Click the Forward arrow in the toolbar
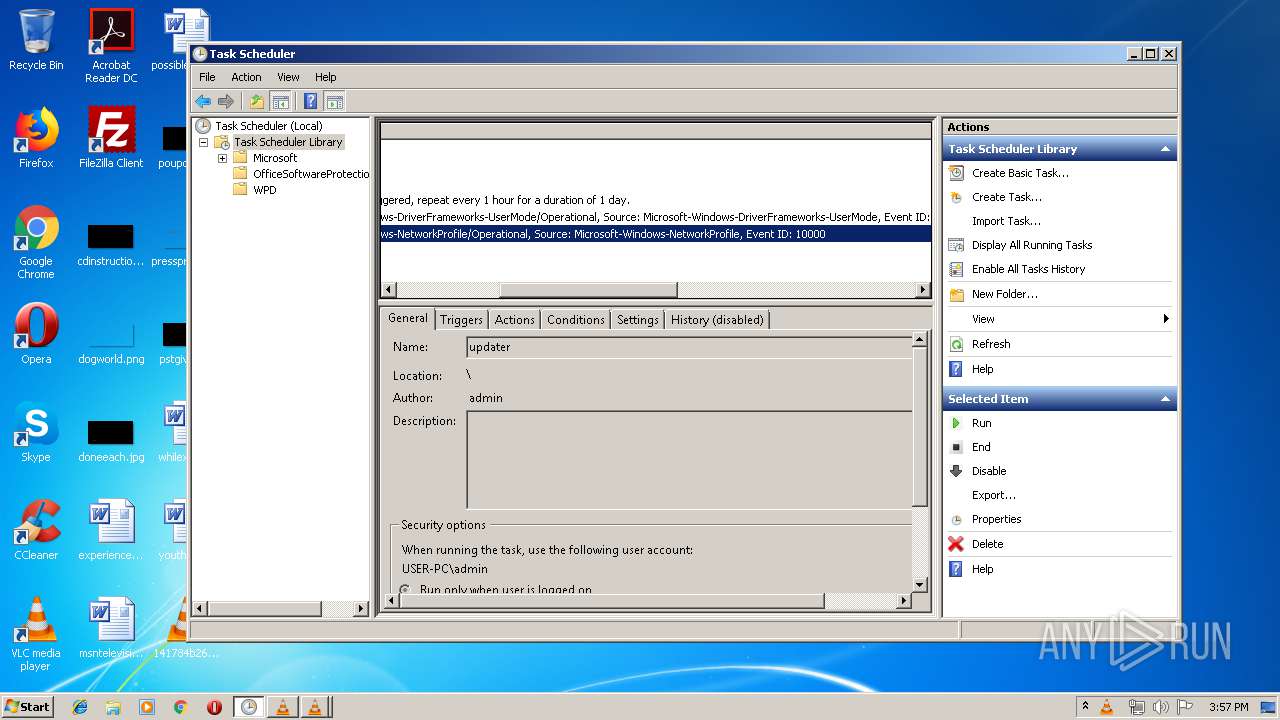The image size is (1280, 720). click(226, 101)
